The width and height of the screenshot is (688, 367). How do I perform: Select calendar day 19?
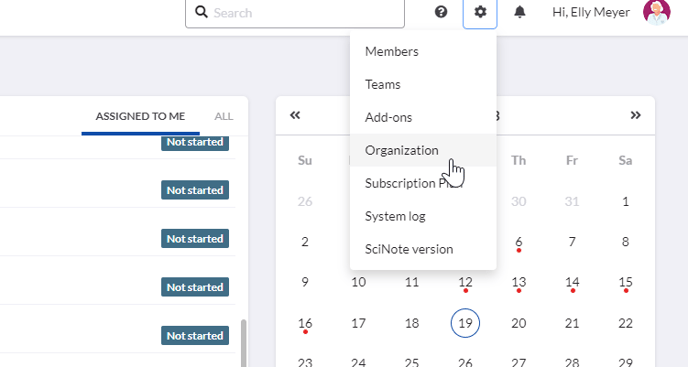pos(465,323)
